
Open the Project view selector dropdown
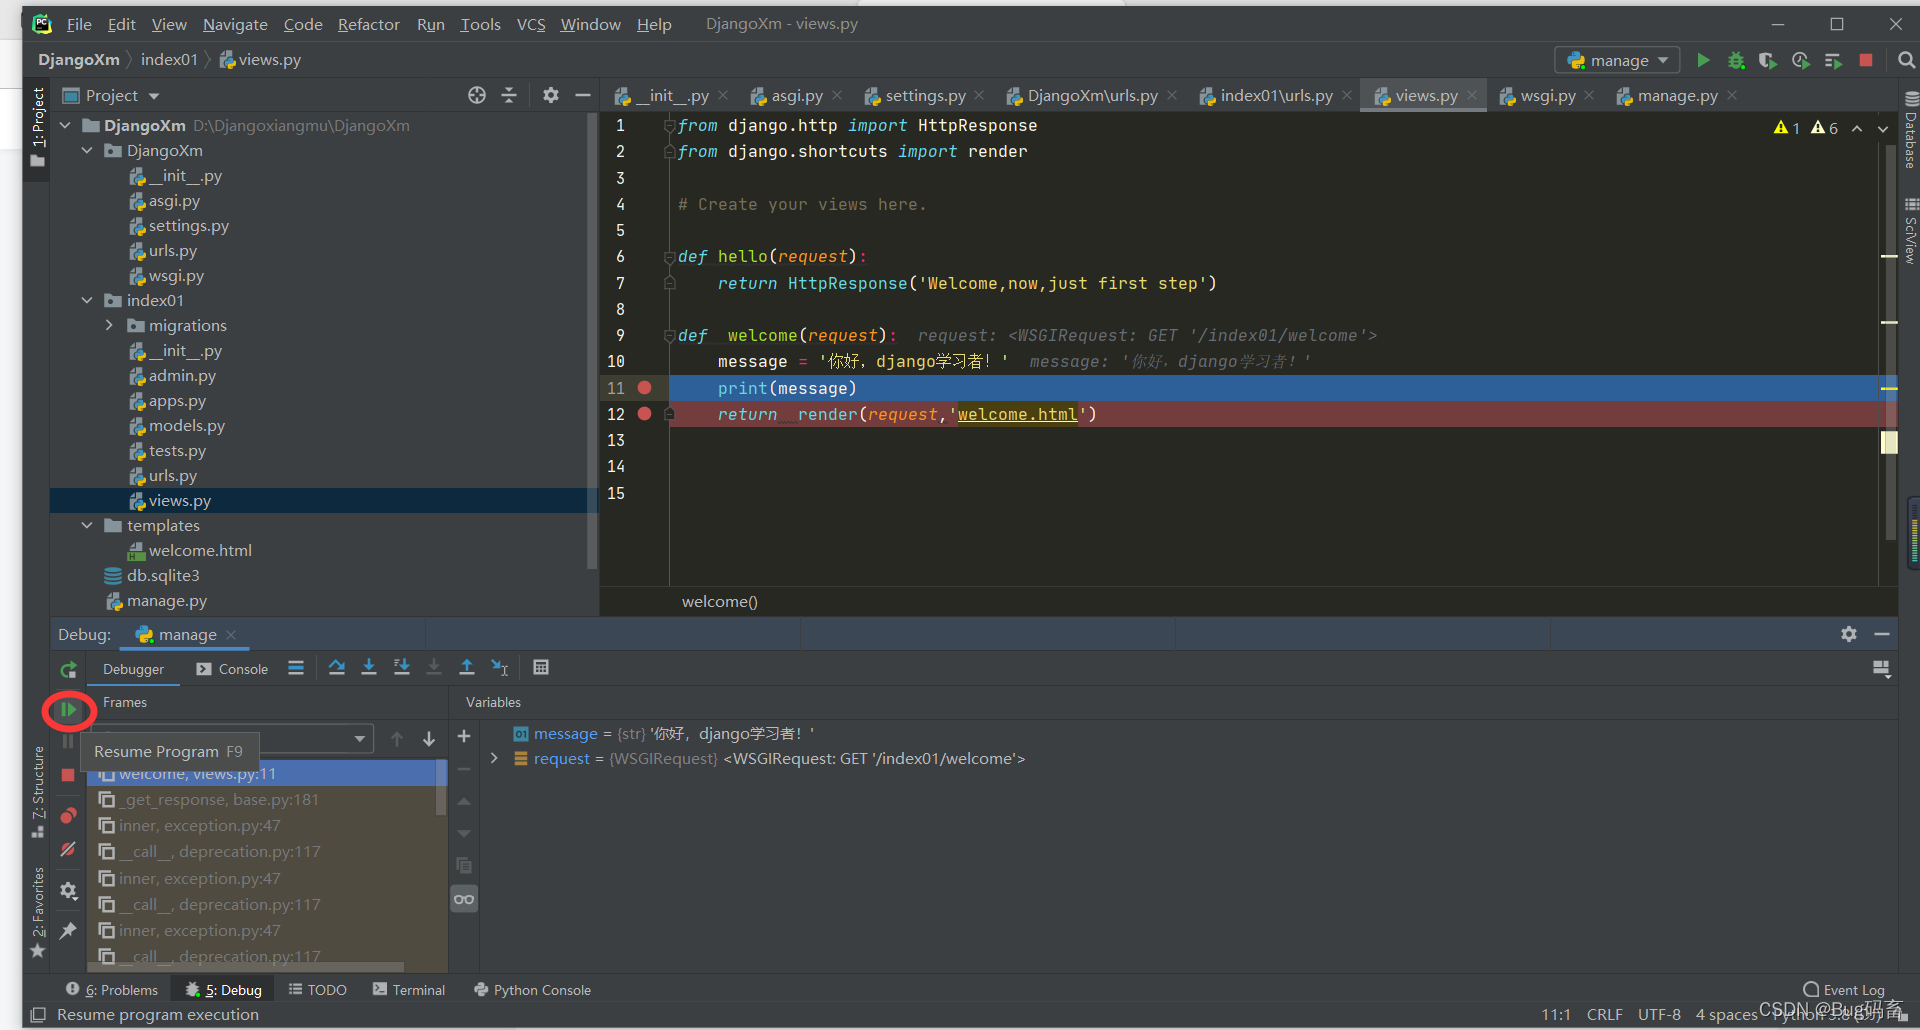111,95
